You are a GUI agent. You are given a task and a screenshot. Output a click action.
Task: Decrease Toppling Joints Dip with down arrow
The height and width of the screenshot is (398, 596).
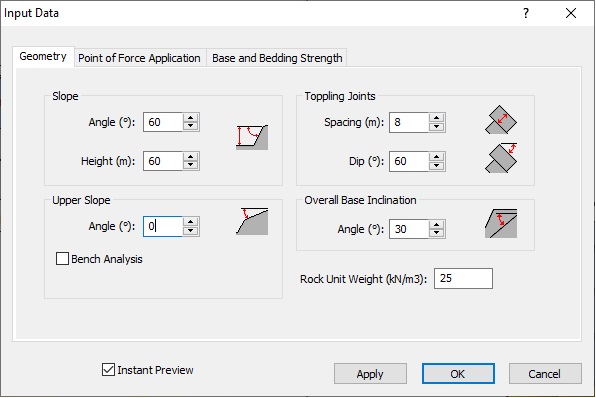(436, 166)
